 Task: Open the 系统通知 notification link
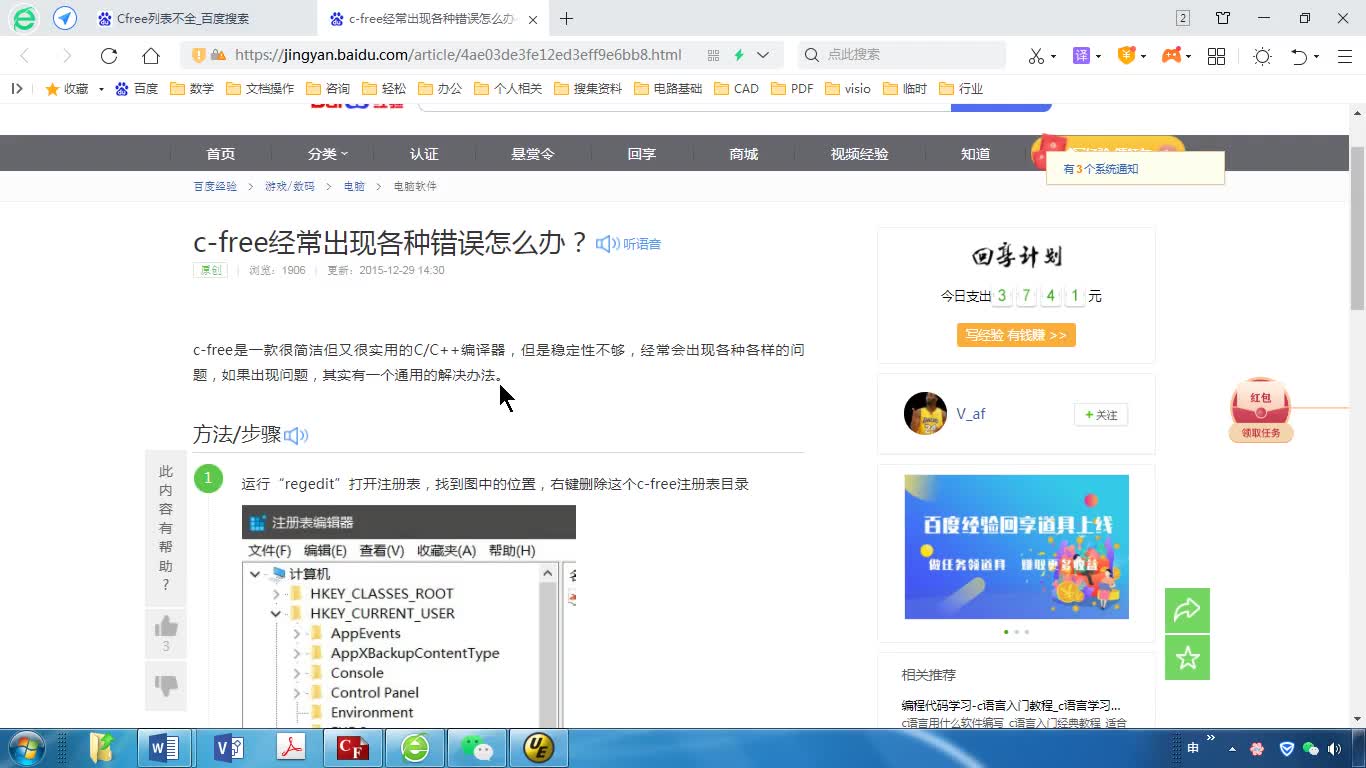pos(1101,169)
